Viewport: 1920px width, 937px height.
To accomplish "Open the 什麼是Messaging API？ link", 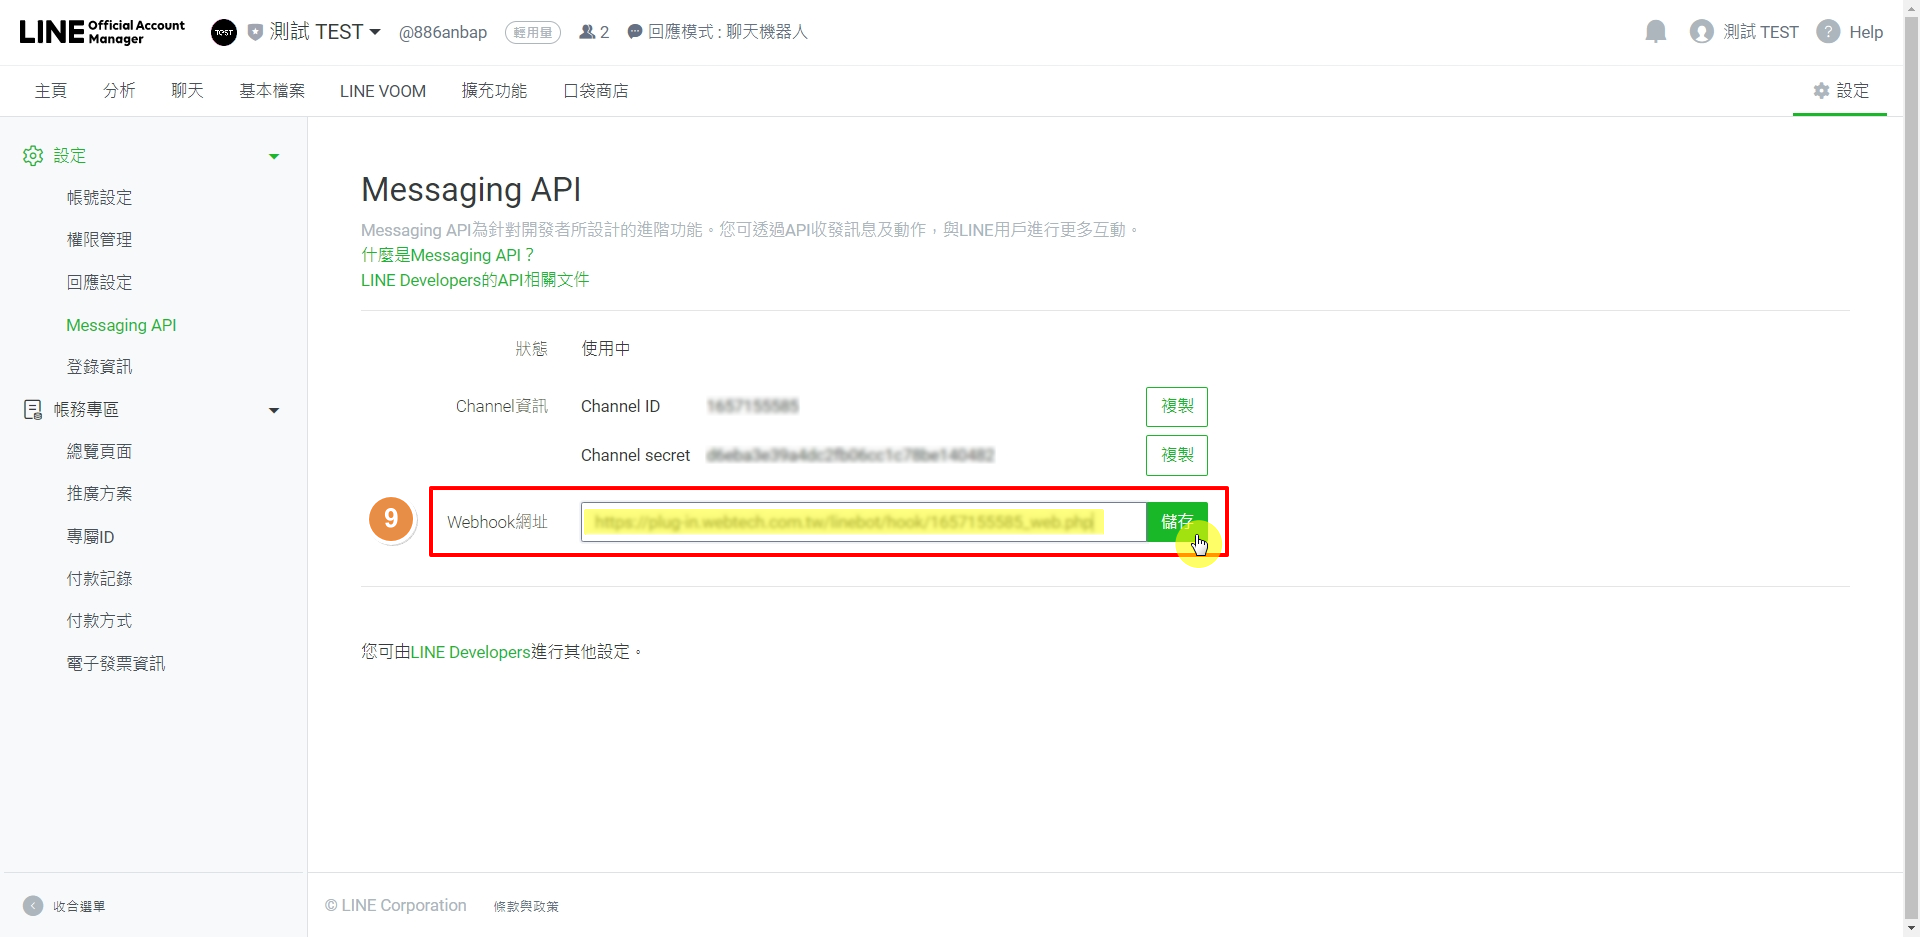I will tap(447, 255).
